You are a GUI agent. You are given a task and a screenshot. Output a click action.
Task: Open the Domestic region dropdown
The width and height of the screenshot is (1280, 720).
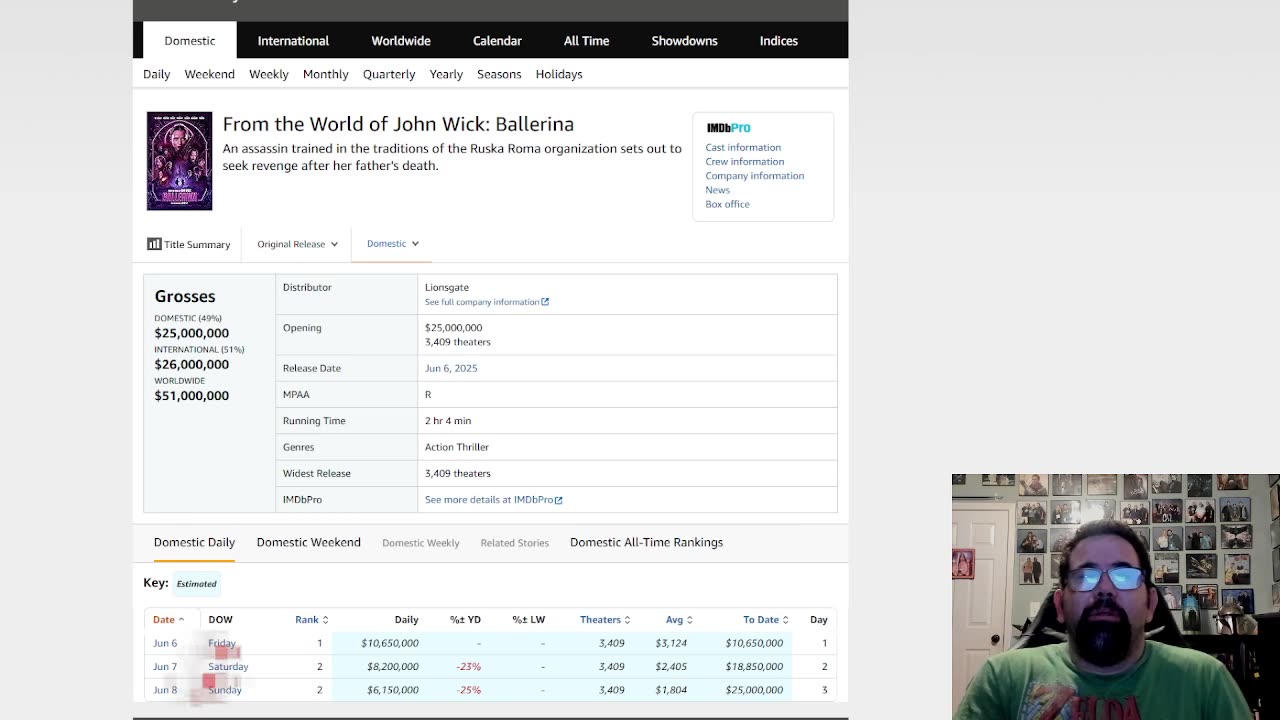(x=392, y=244)
